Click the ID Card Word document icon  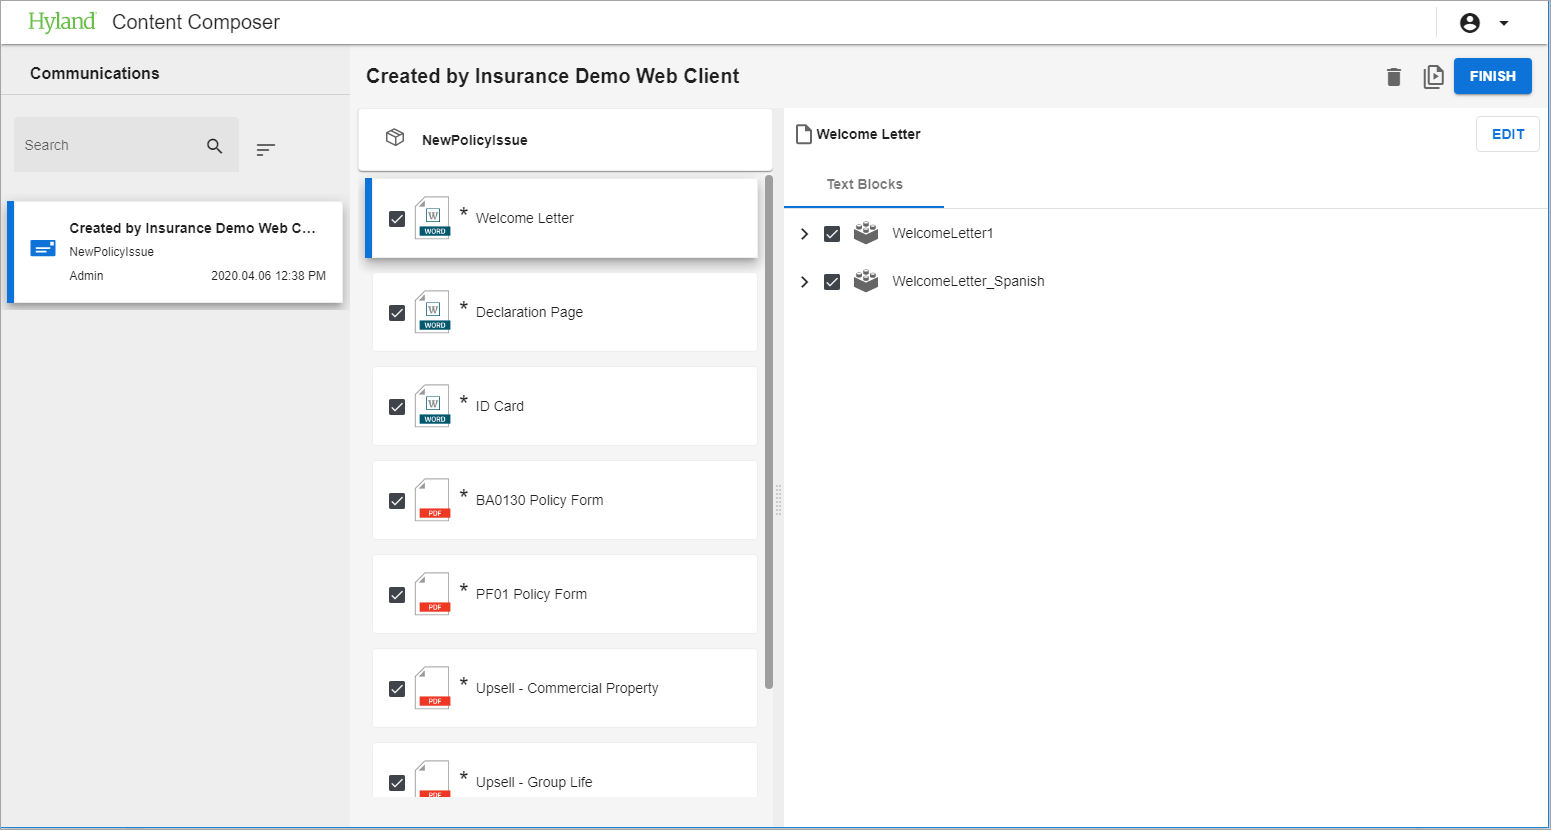(433, 406)
